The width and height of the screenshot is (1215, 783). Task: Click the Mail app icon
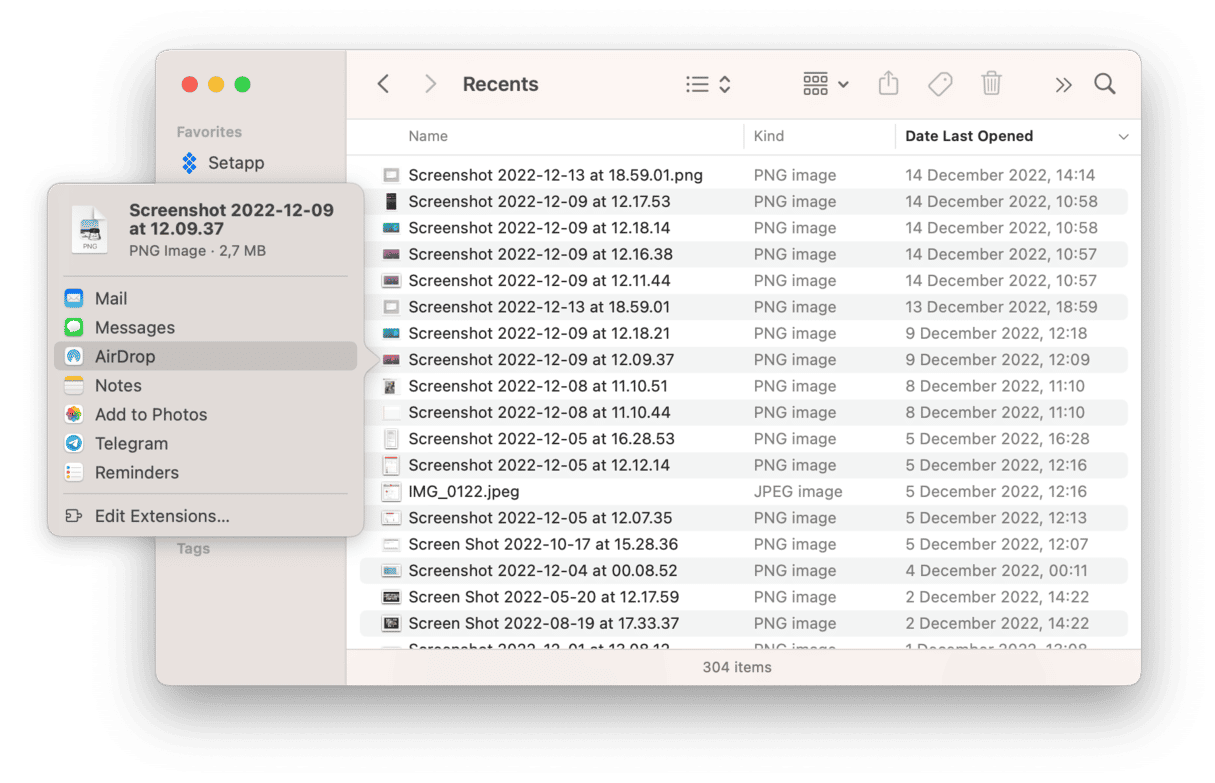tap(74, 298)
